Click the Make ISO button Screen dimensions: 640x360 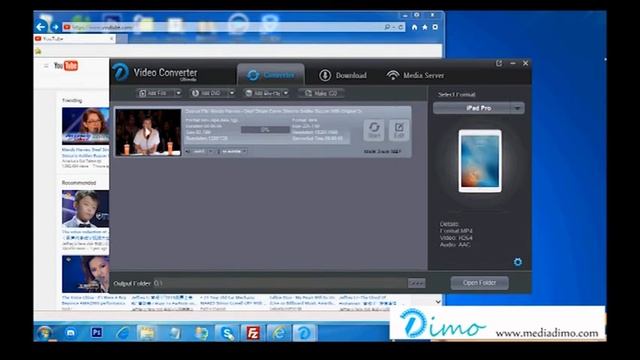point(321,93)
